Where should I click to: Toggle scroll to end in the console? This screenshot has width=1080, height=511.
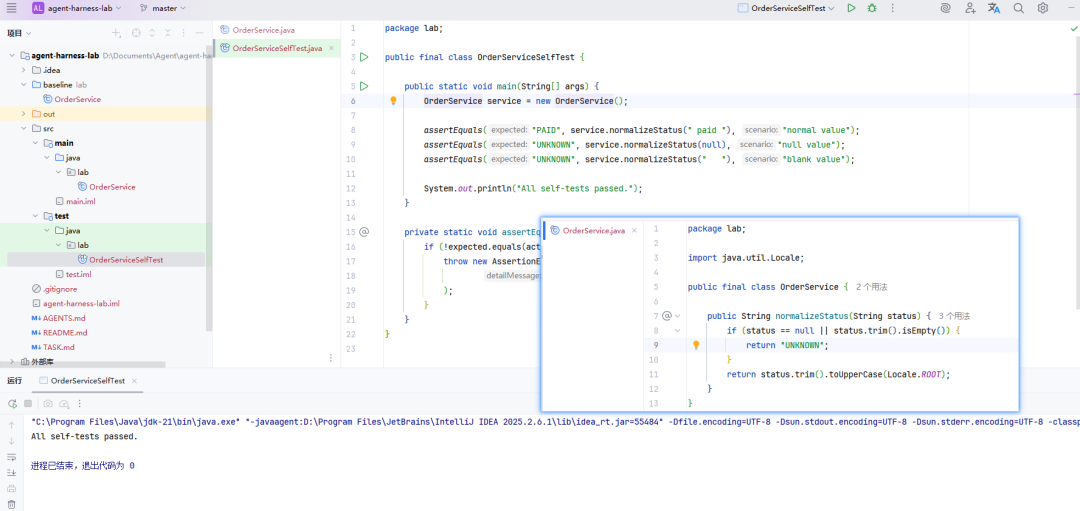click(11, 473)
